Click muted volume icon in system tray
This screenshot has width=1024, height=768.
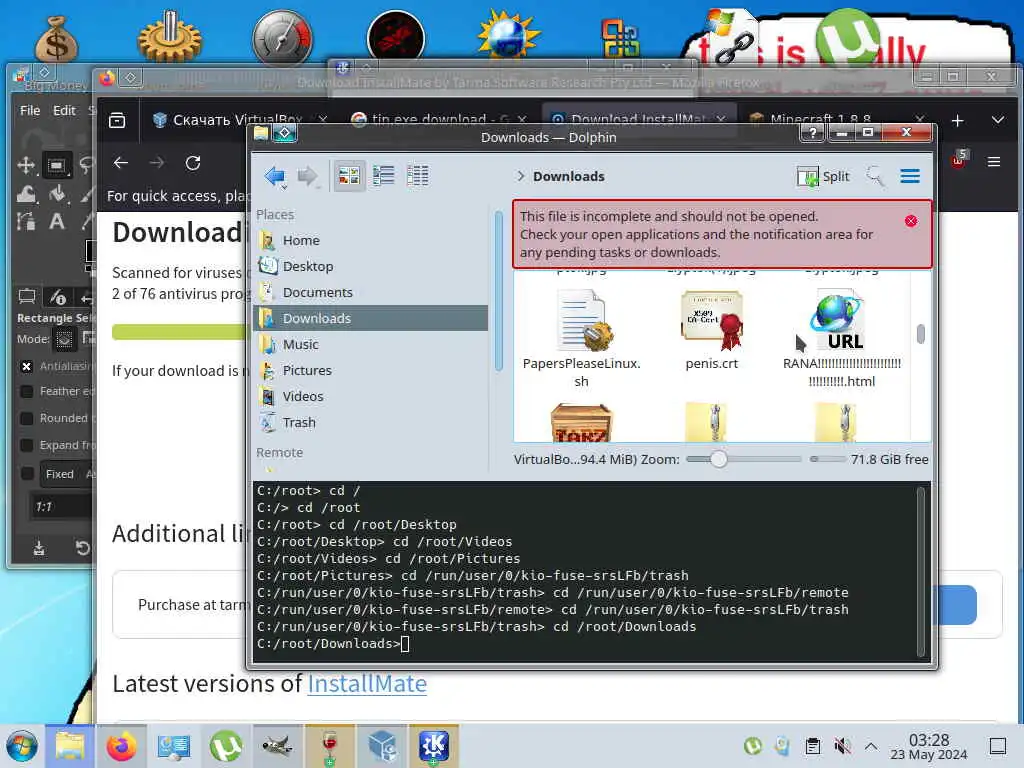click(x=842, y=746)
